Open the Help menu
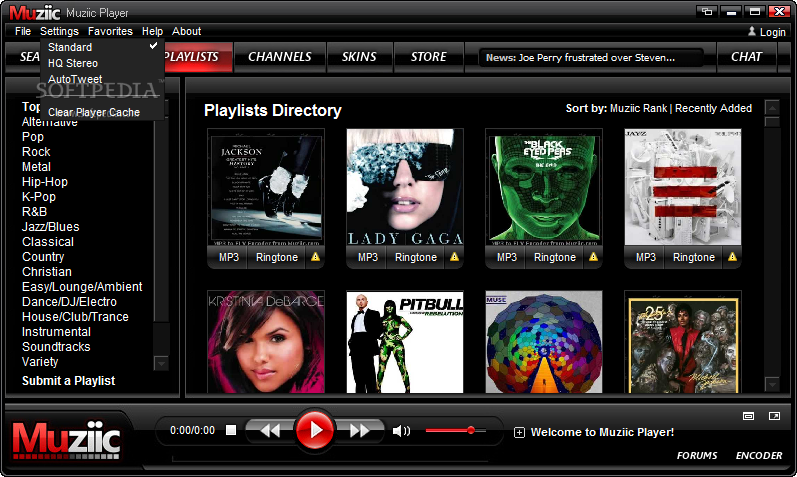 [152, 31]
